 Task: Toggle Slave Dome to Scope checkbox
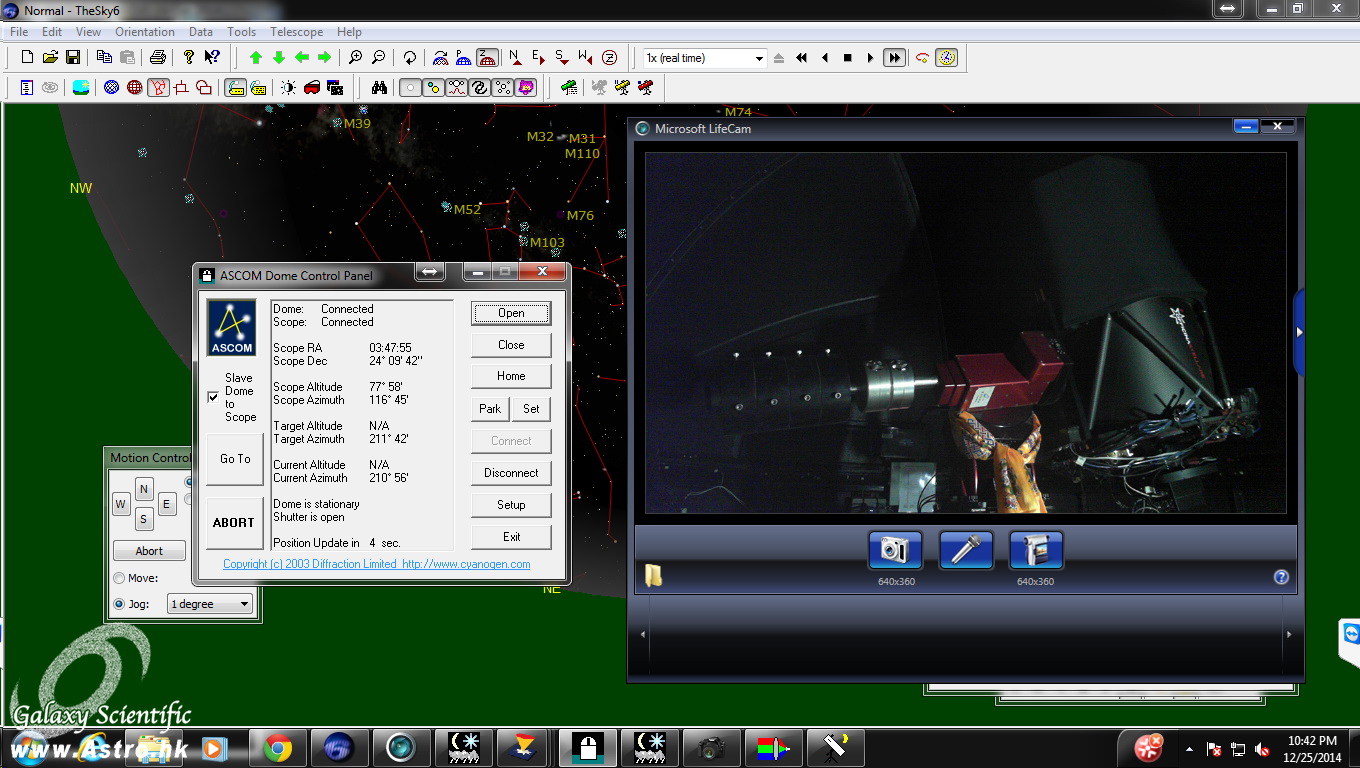tap(213, 397)
